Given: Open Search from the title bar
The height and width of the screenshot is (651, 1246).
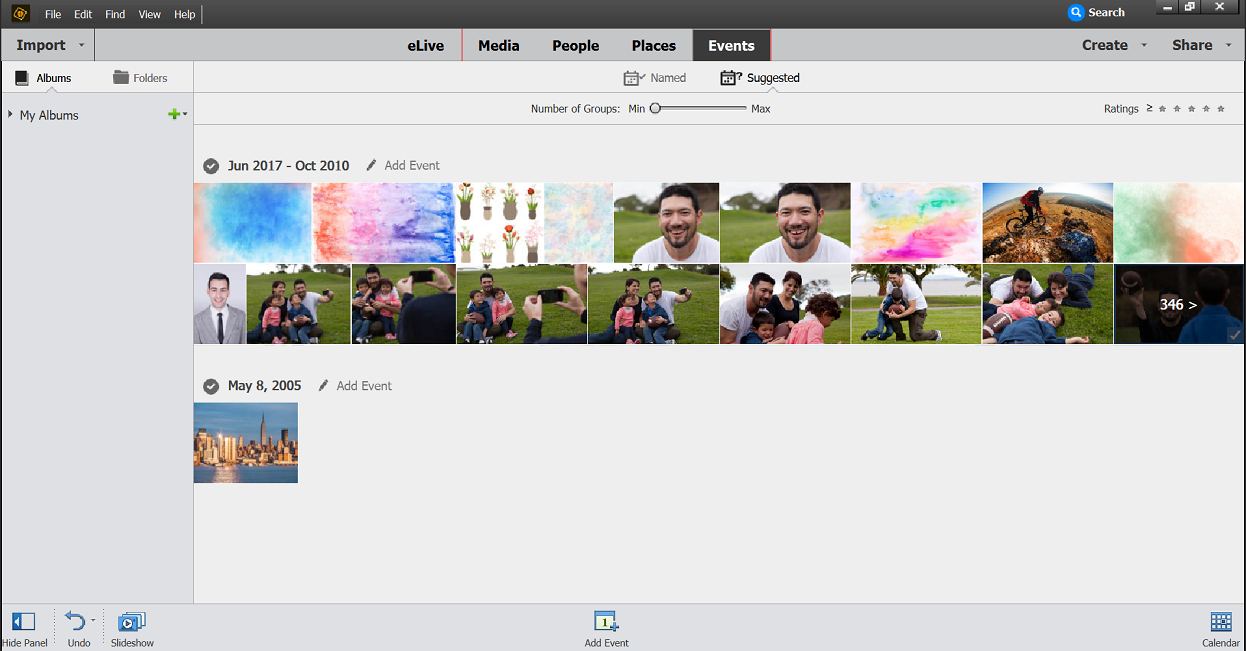Looking at the screenshot, I should tap(1097, 12).
